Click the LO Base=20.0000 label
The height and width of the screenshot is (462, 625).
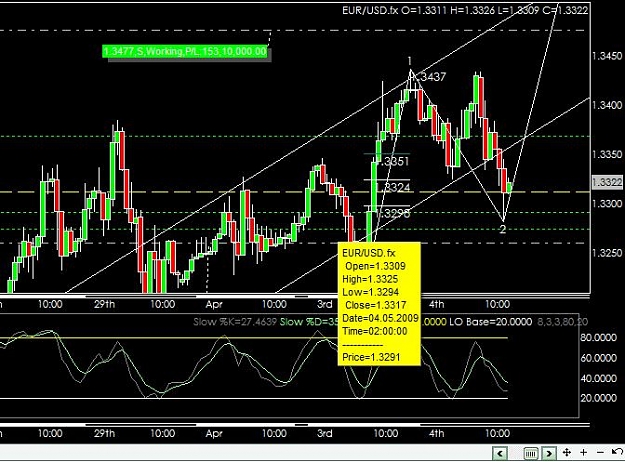pos(491,322)
